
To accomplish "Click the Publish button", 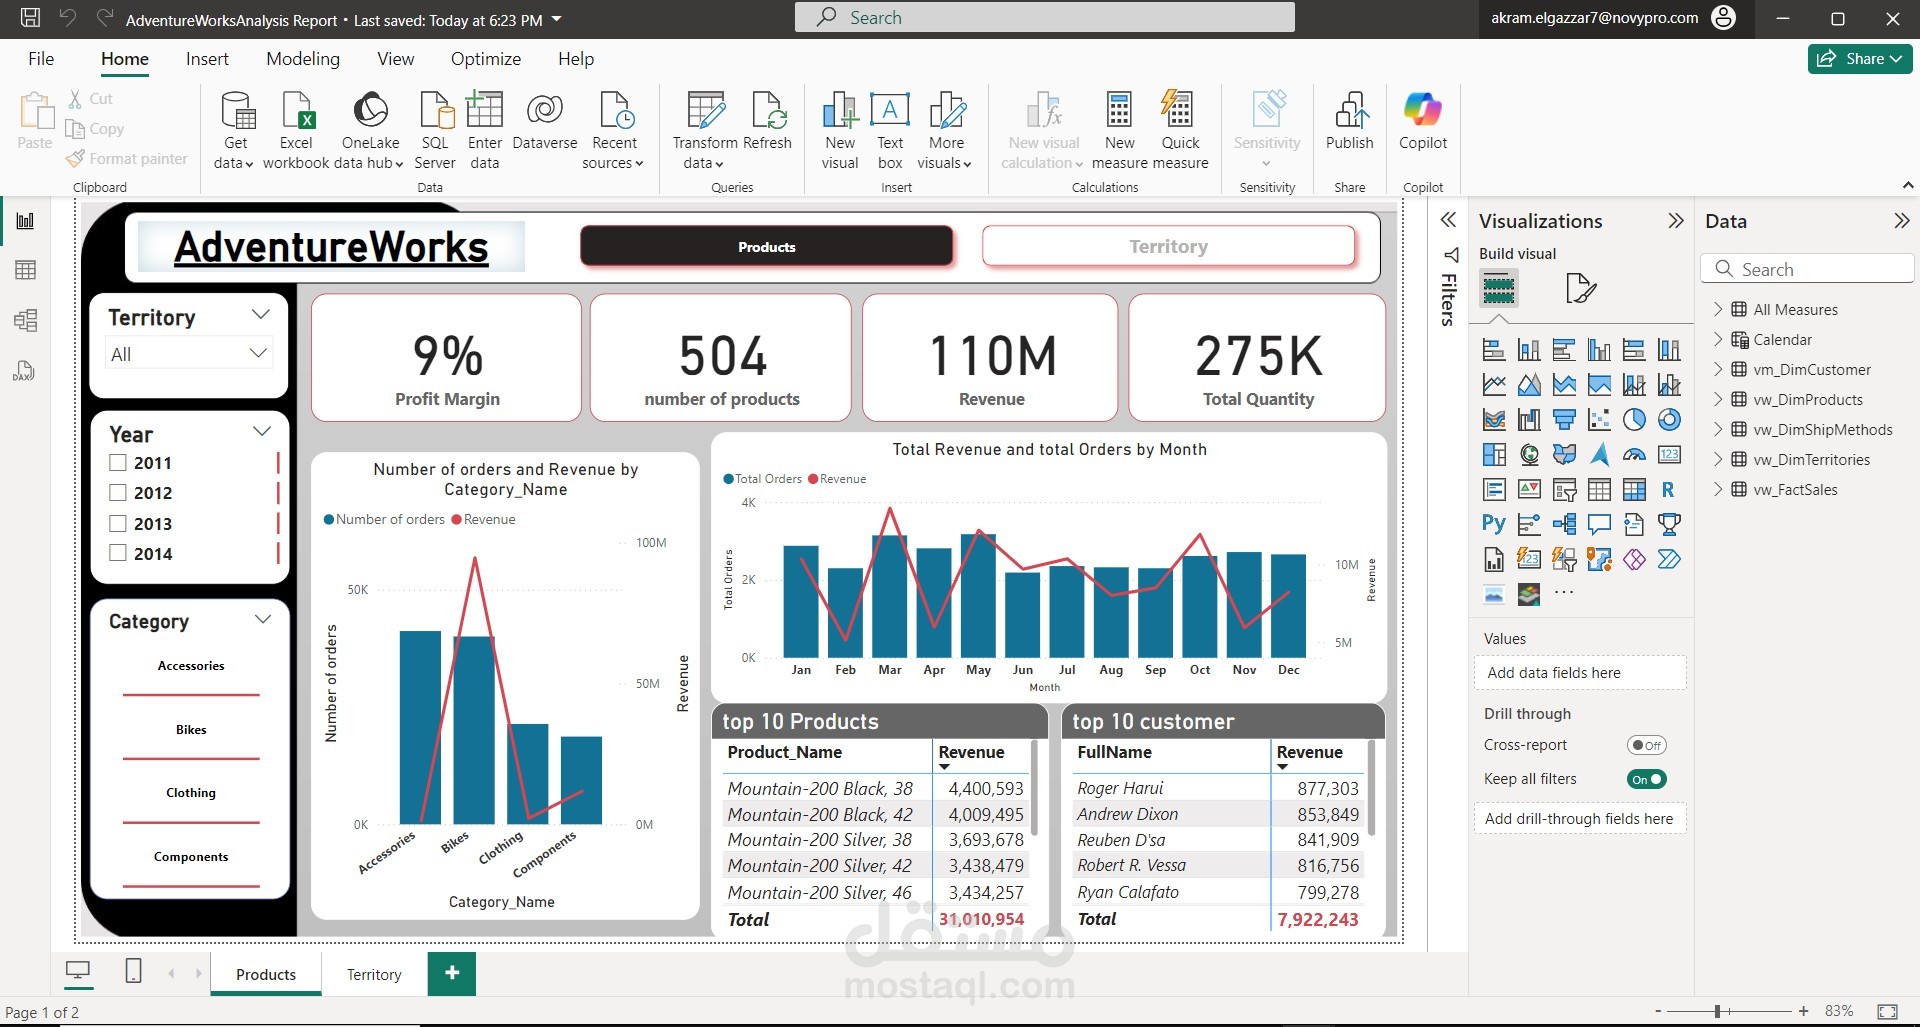I will 1350,121.
